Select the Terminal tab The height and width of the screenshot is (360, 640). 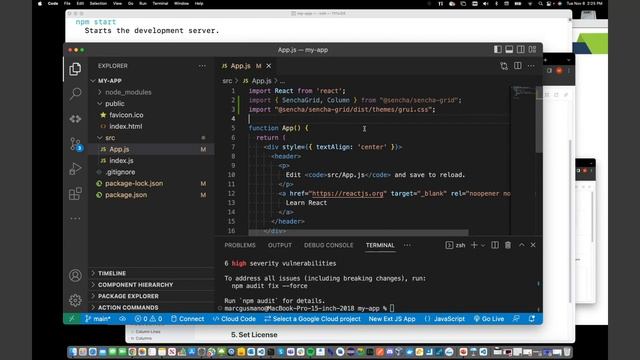pyautogui.click(x=380, y=245)
